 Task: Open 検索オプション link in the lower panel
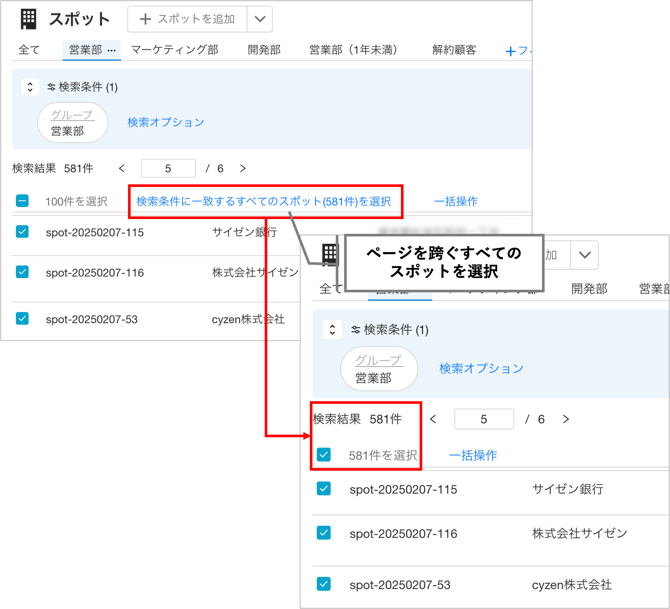(481, 368)
